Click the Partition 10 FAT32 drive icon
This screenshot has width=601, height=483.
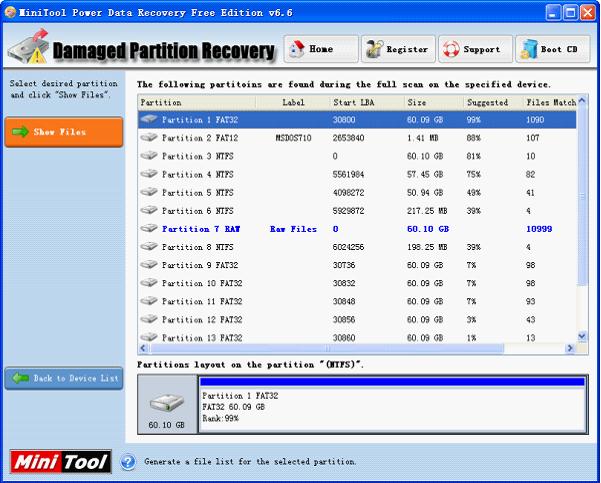(x=149, y=283)
